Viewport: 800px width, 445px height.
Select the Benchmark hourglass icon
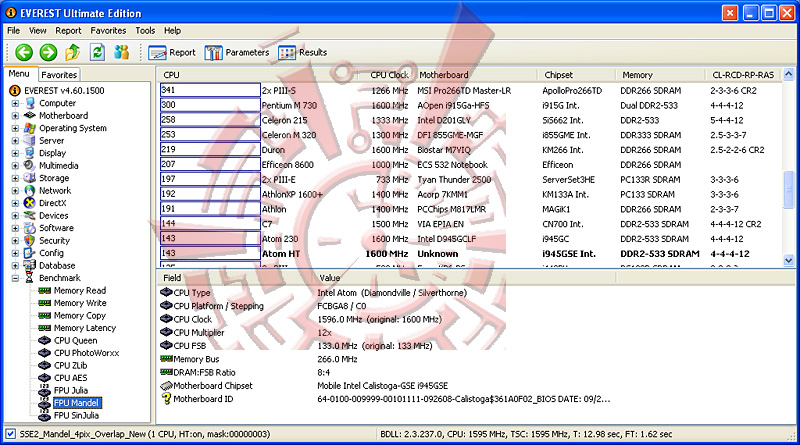[30, 278]
